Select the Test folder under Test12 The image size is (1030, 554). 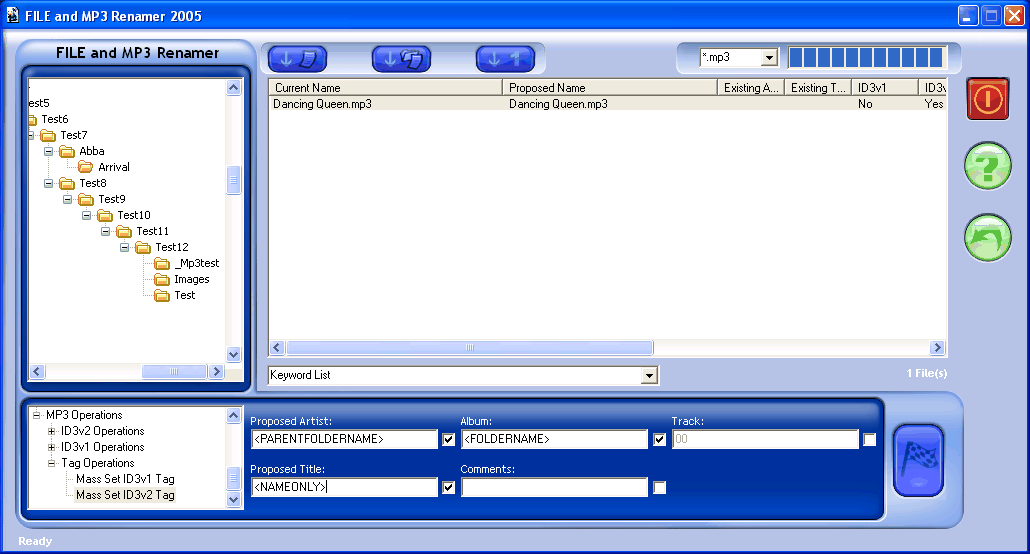pyautogui.click(x=185, y=295)
